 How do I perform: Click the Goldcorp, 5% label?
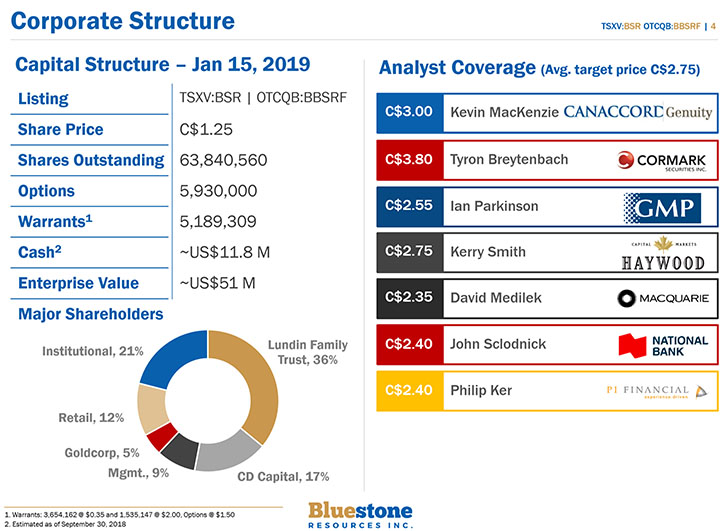click(102, 453)
